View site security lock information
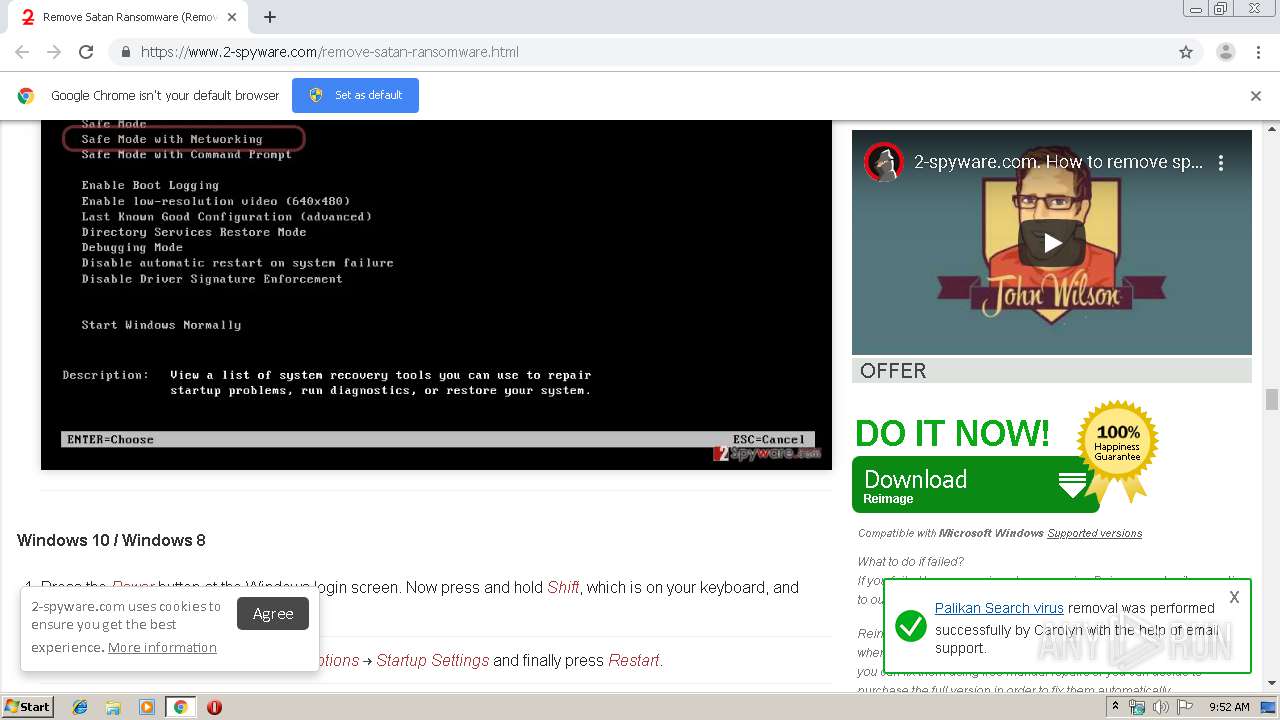The image size is (1280, 720). click(x=125, y=52)
